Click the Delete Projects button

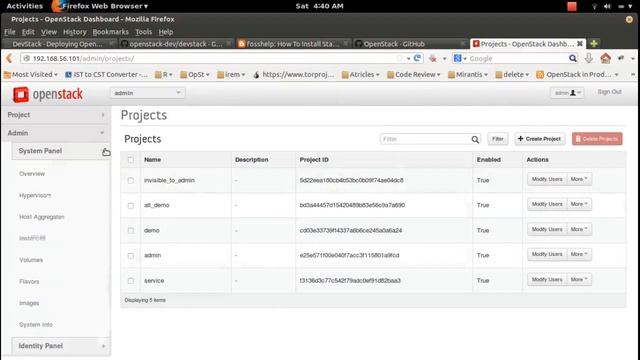click(x=597, y=139)
